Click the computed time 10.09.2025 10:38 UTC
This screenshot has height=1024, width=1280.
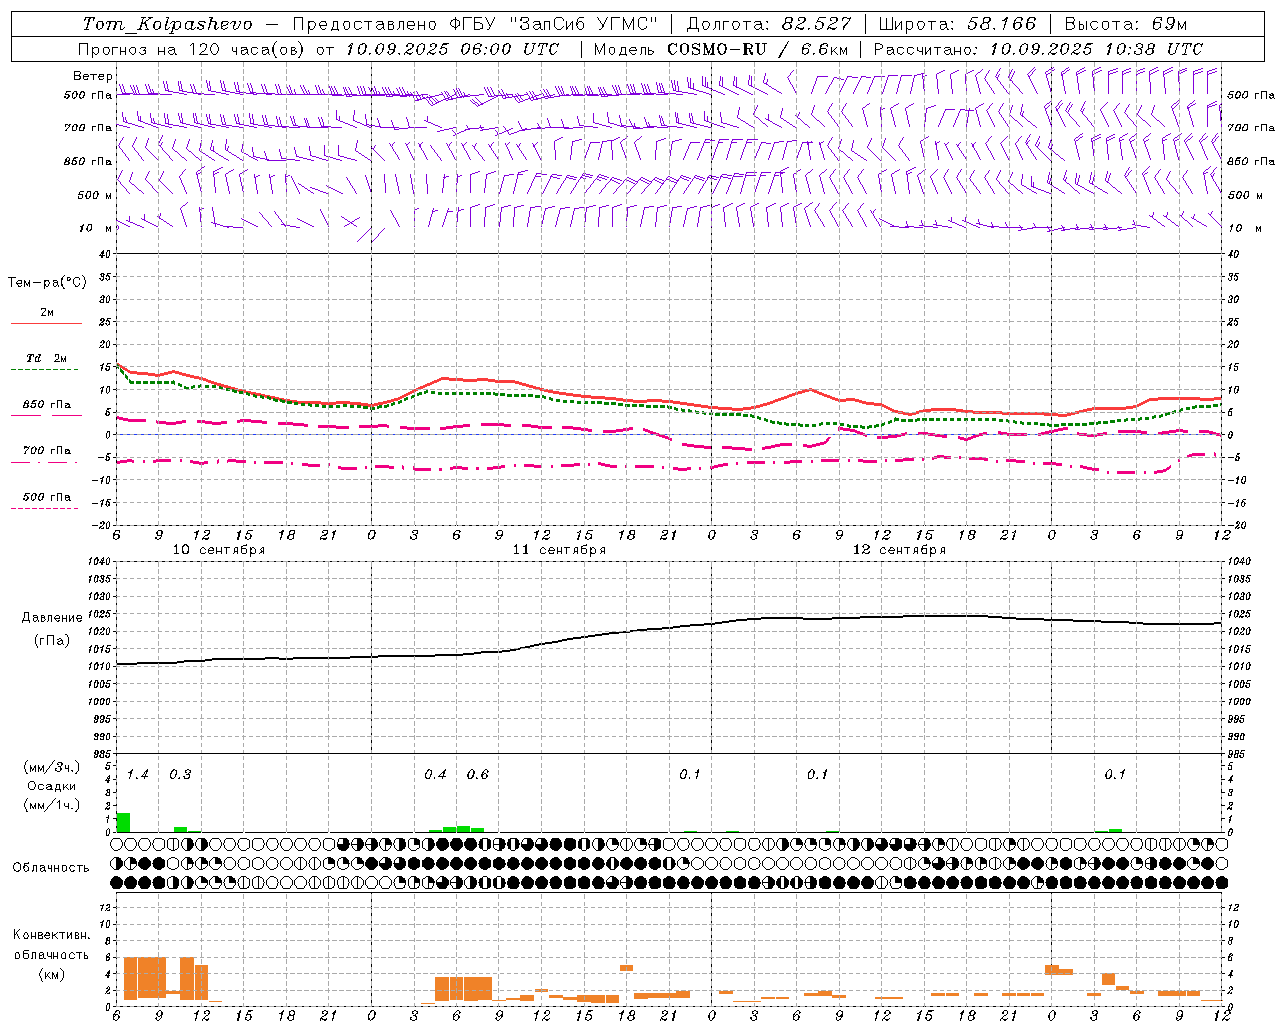click(x=1096, y=49)
